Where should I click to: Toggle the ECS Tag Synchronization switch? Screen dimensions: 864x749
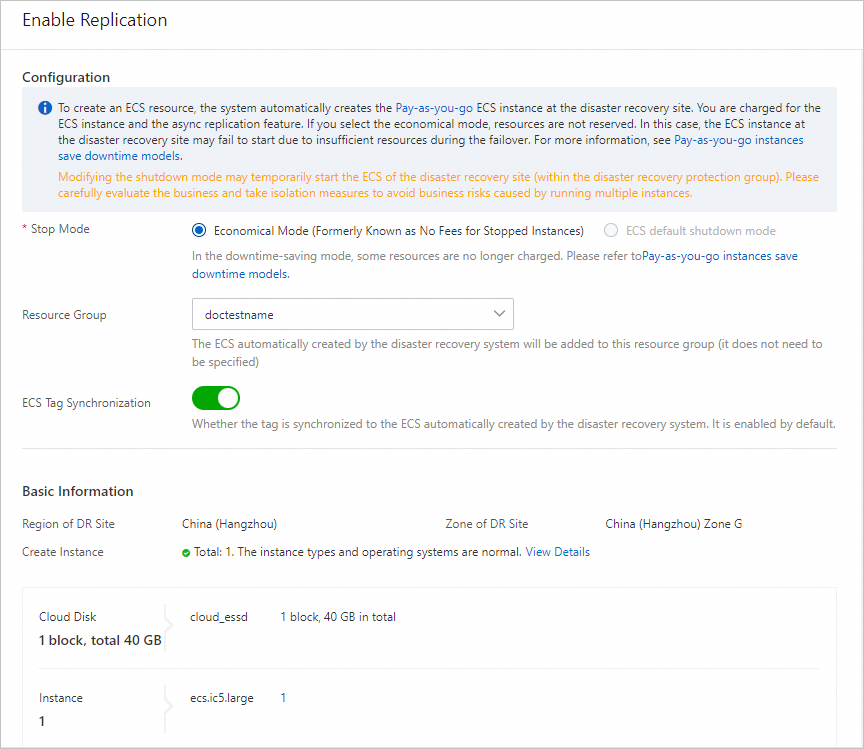click(x=216, y=398)
